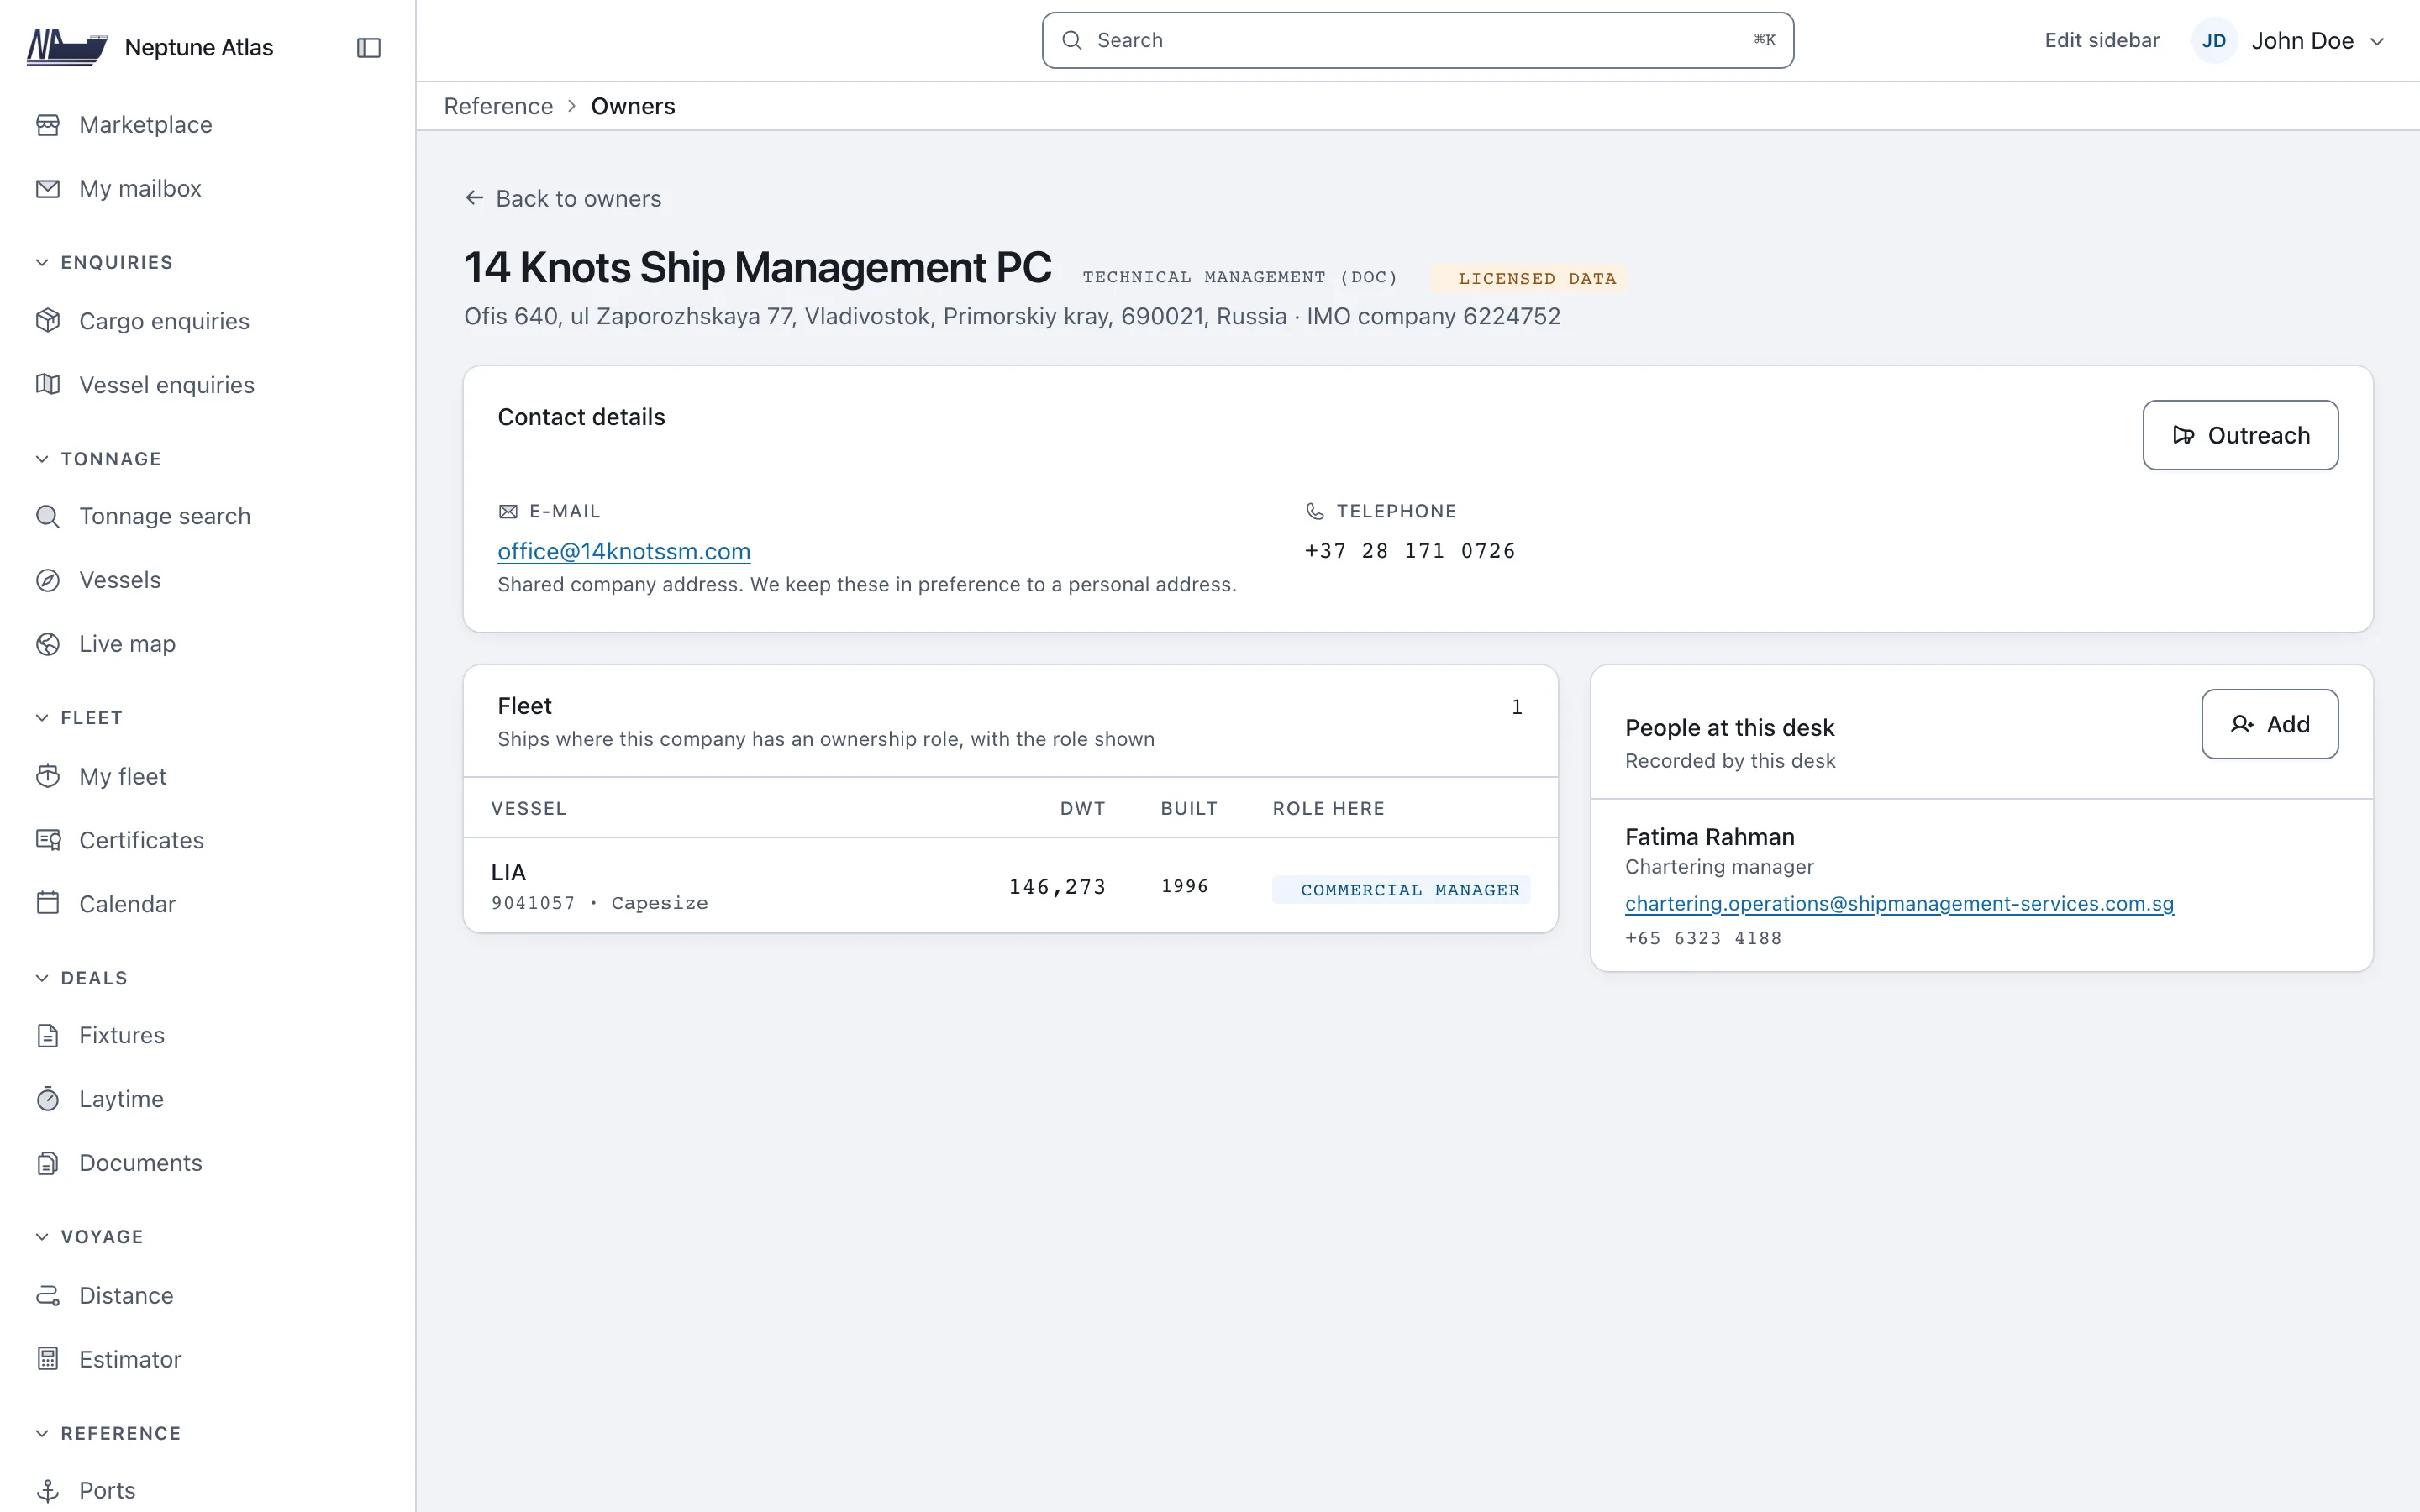Select Owners breadcrumb item
Viewport: 2420px width, 1512px height.
[x=633, y=106]
